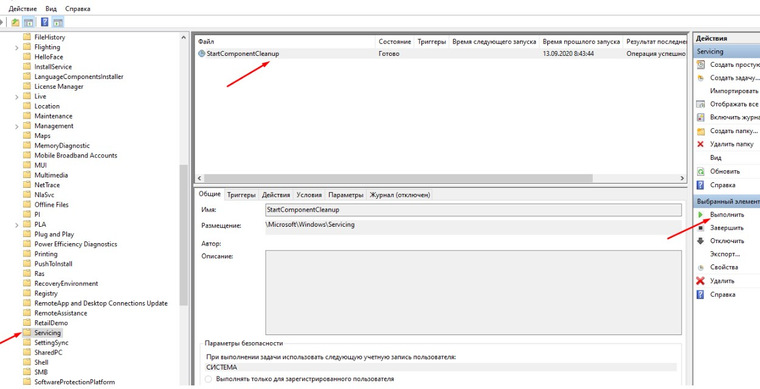This screenshot has width=760, height=389.
Task: Click the Имя field showing StartComponentCleanup
Action: [x=473, y=210]
